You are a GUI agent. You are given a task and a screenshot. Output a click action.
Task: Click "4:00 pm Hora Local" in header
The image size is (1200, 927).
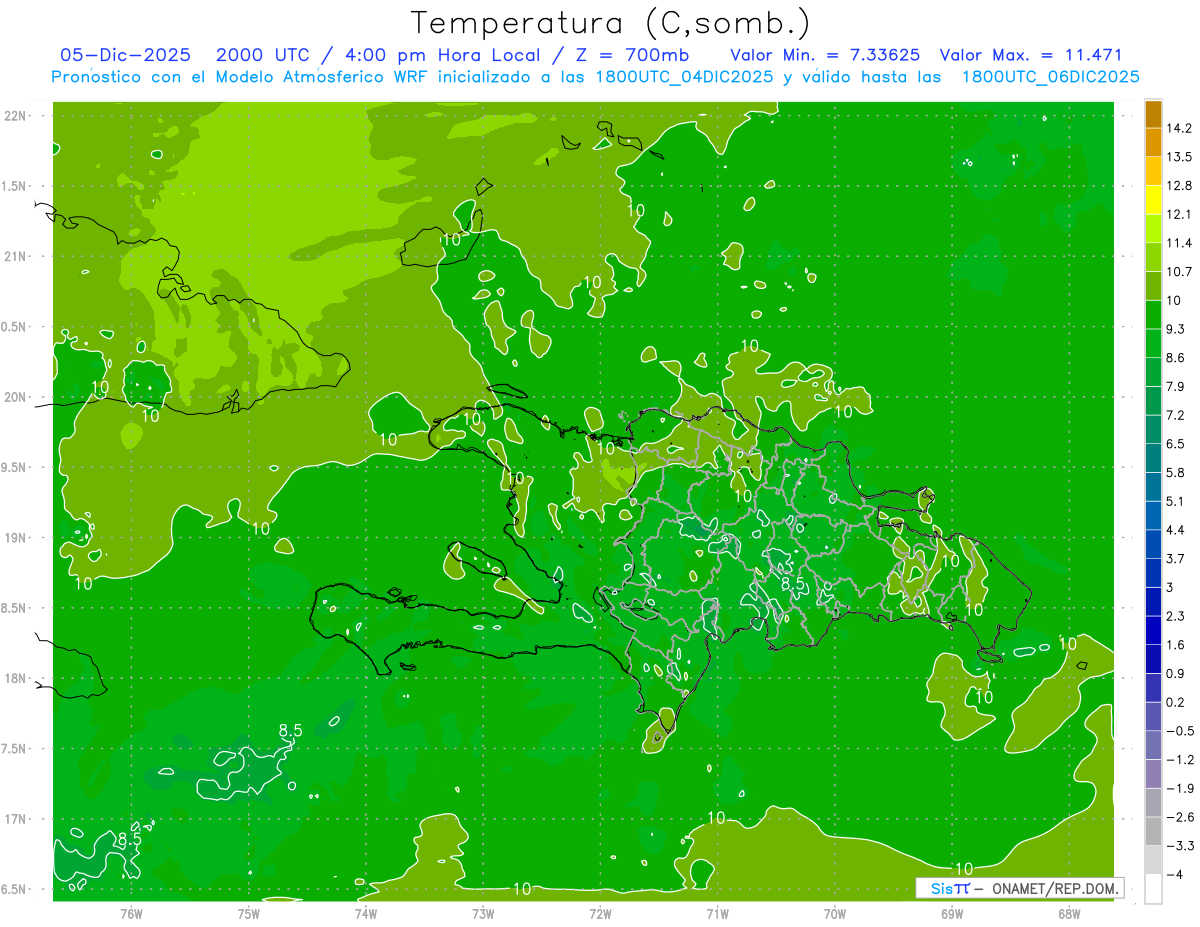pos(443,55)
